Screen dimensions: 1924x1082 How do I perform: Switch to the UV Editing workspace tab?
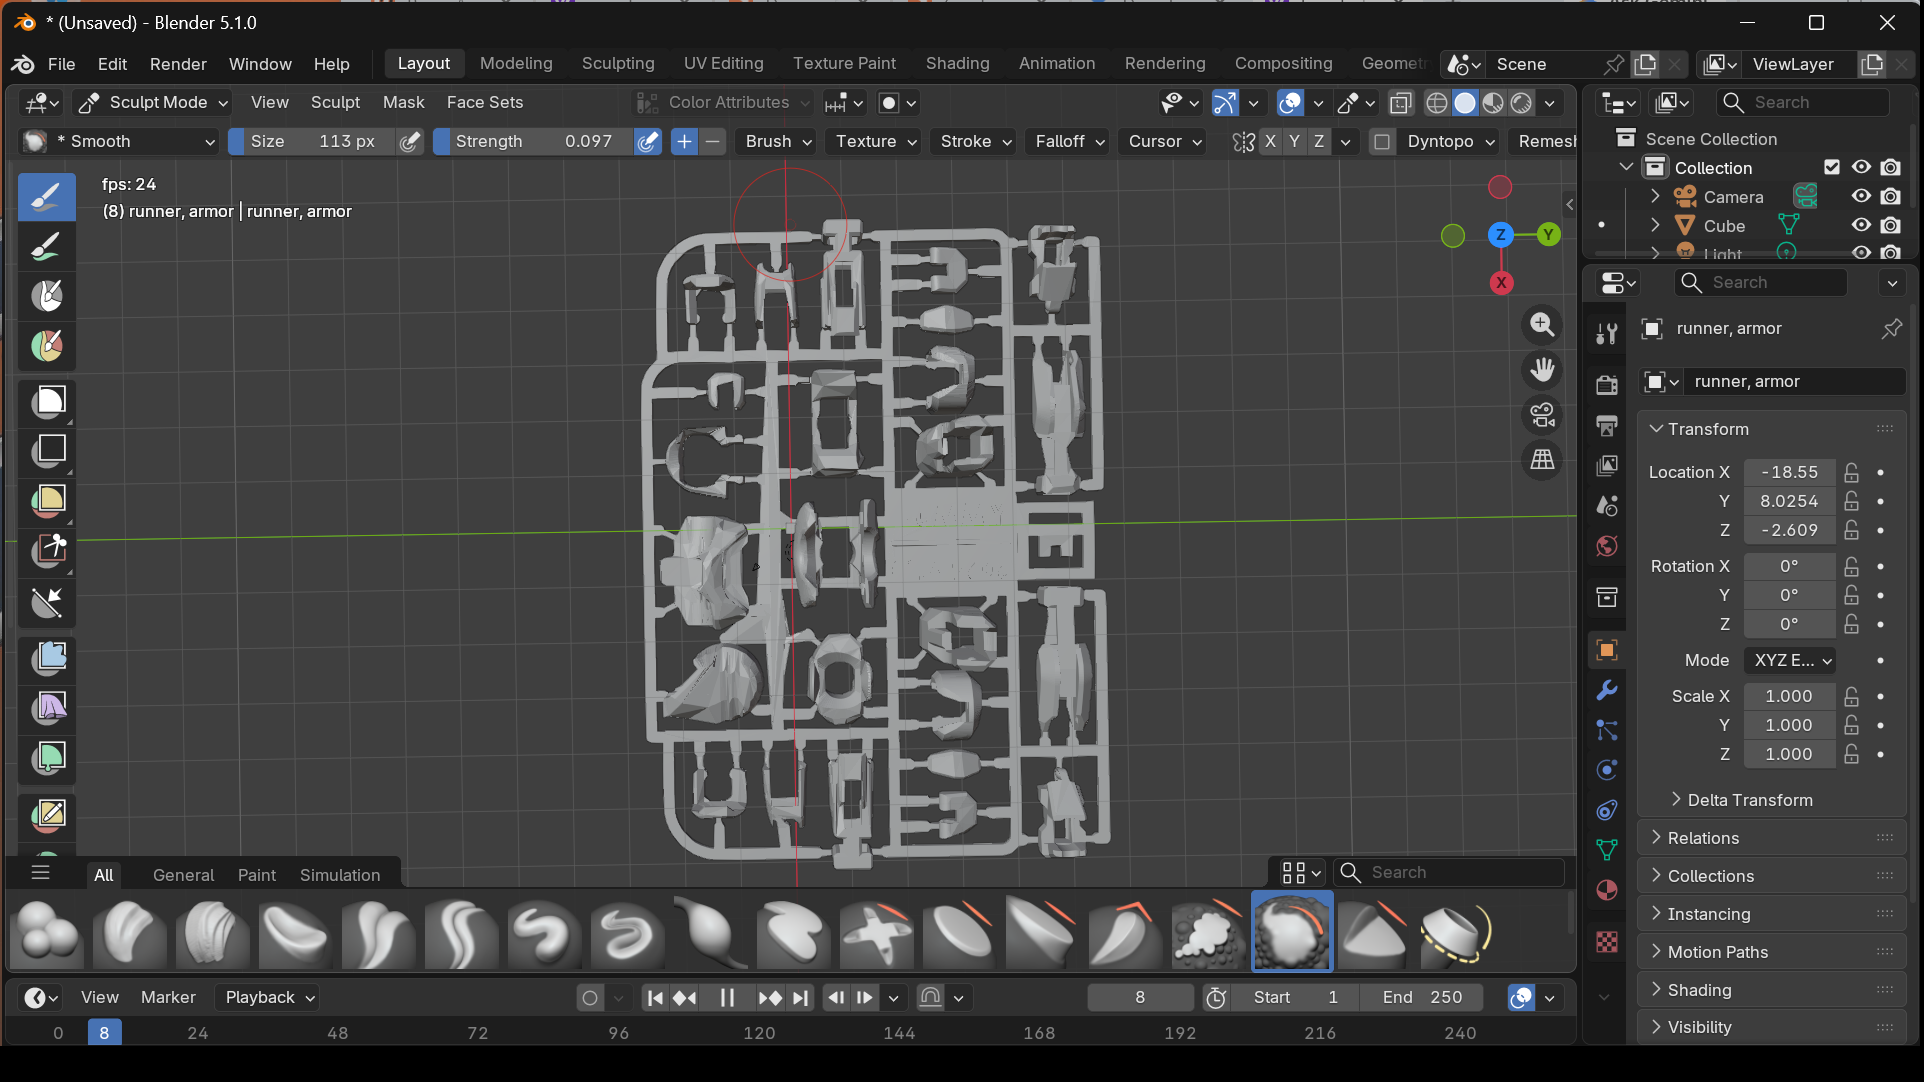point(723,63)
